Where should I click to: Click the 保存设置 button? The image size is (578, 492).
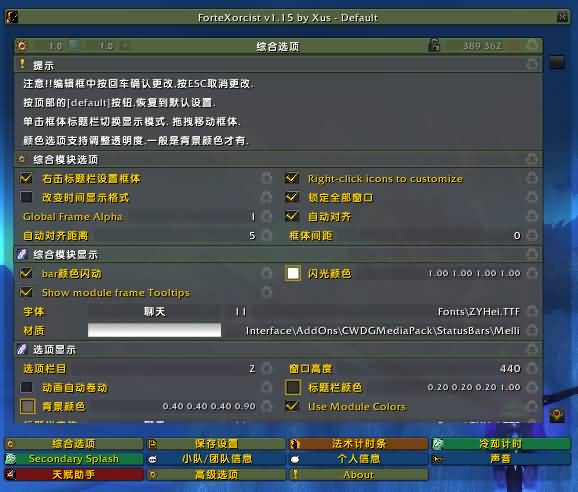(x=216, y=444)
